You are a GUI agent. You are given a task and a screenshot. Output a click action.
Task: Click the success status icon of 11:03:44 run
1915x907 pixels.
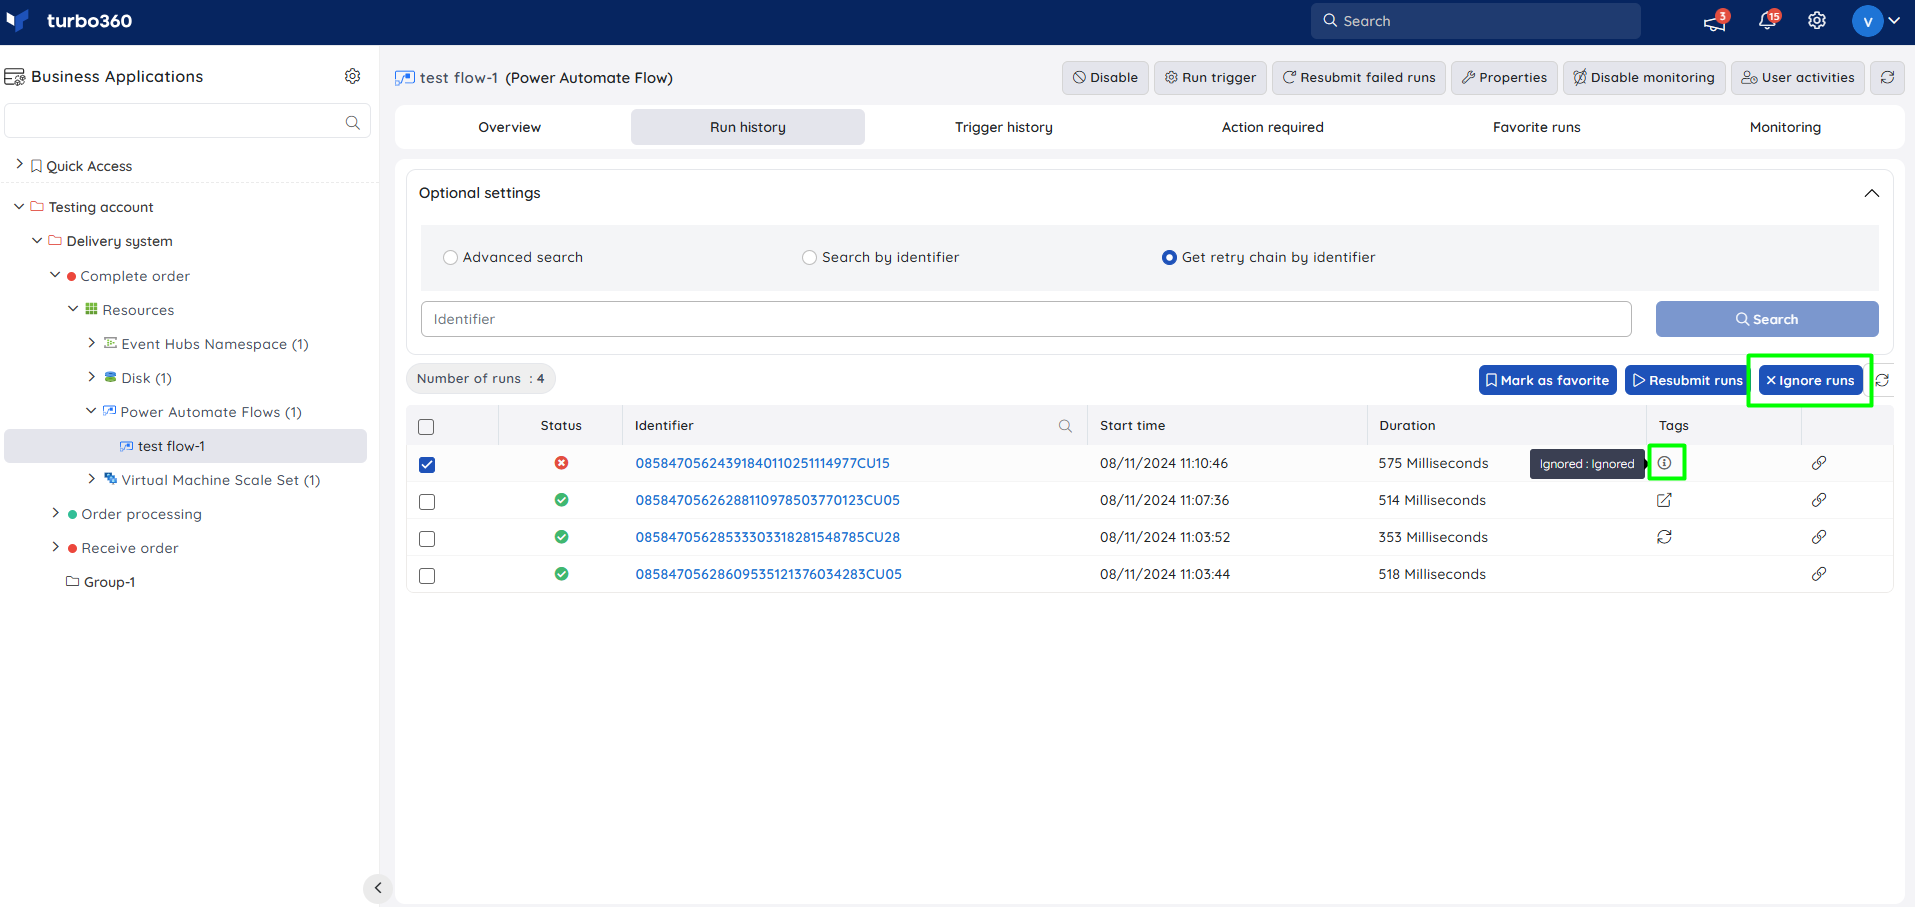(x=561, y=574)
